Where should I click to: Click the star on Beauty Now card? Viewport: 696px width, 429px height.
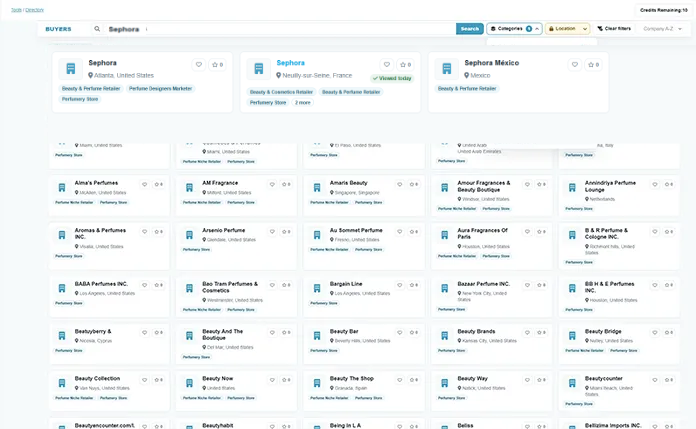pos(286,380)
